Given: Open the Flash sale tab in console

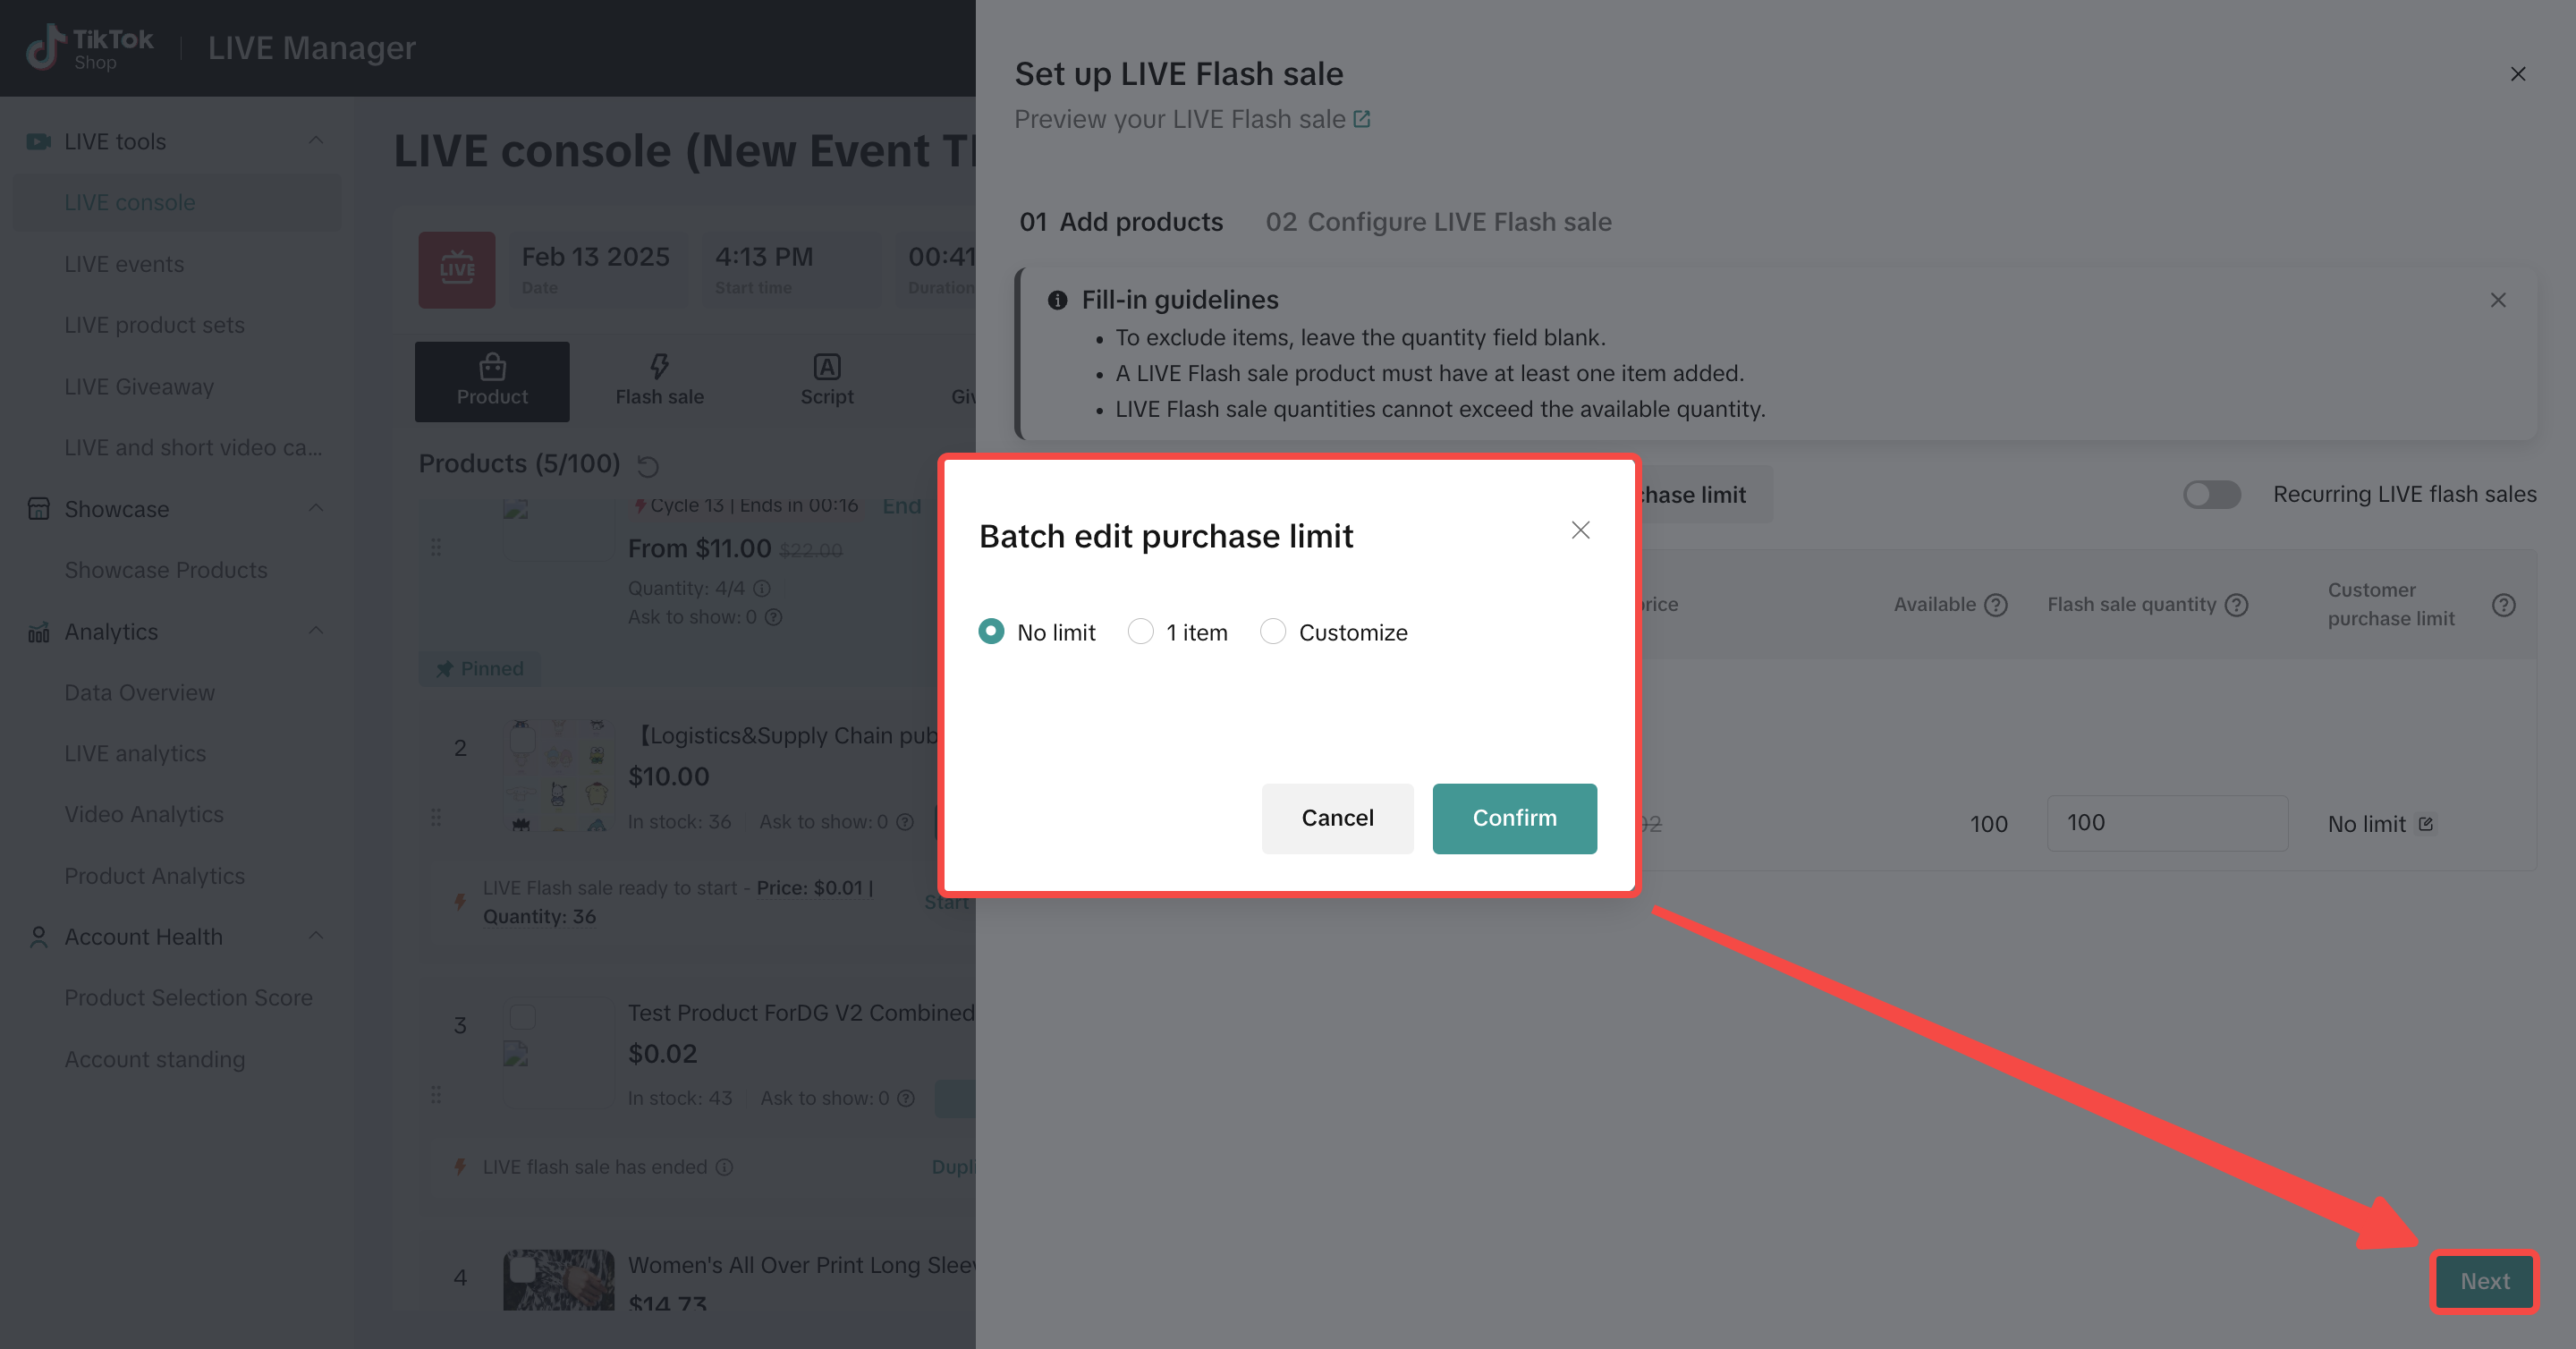Looking at the screenshot, I should click(659, 381).
